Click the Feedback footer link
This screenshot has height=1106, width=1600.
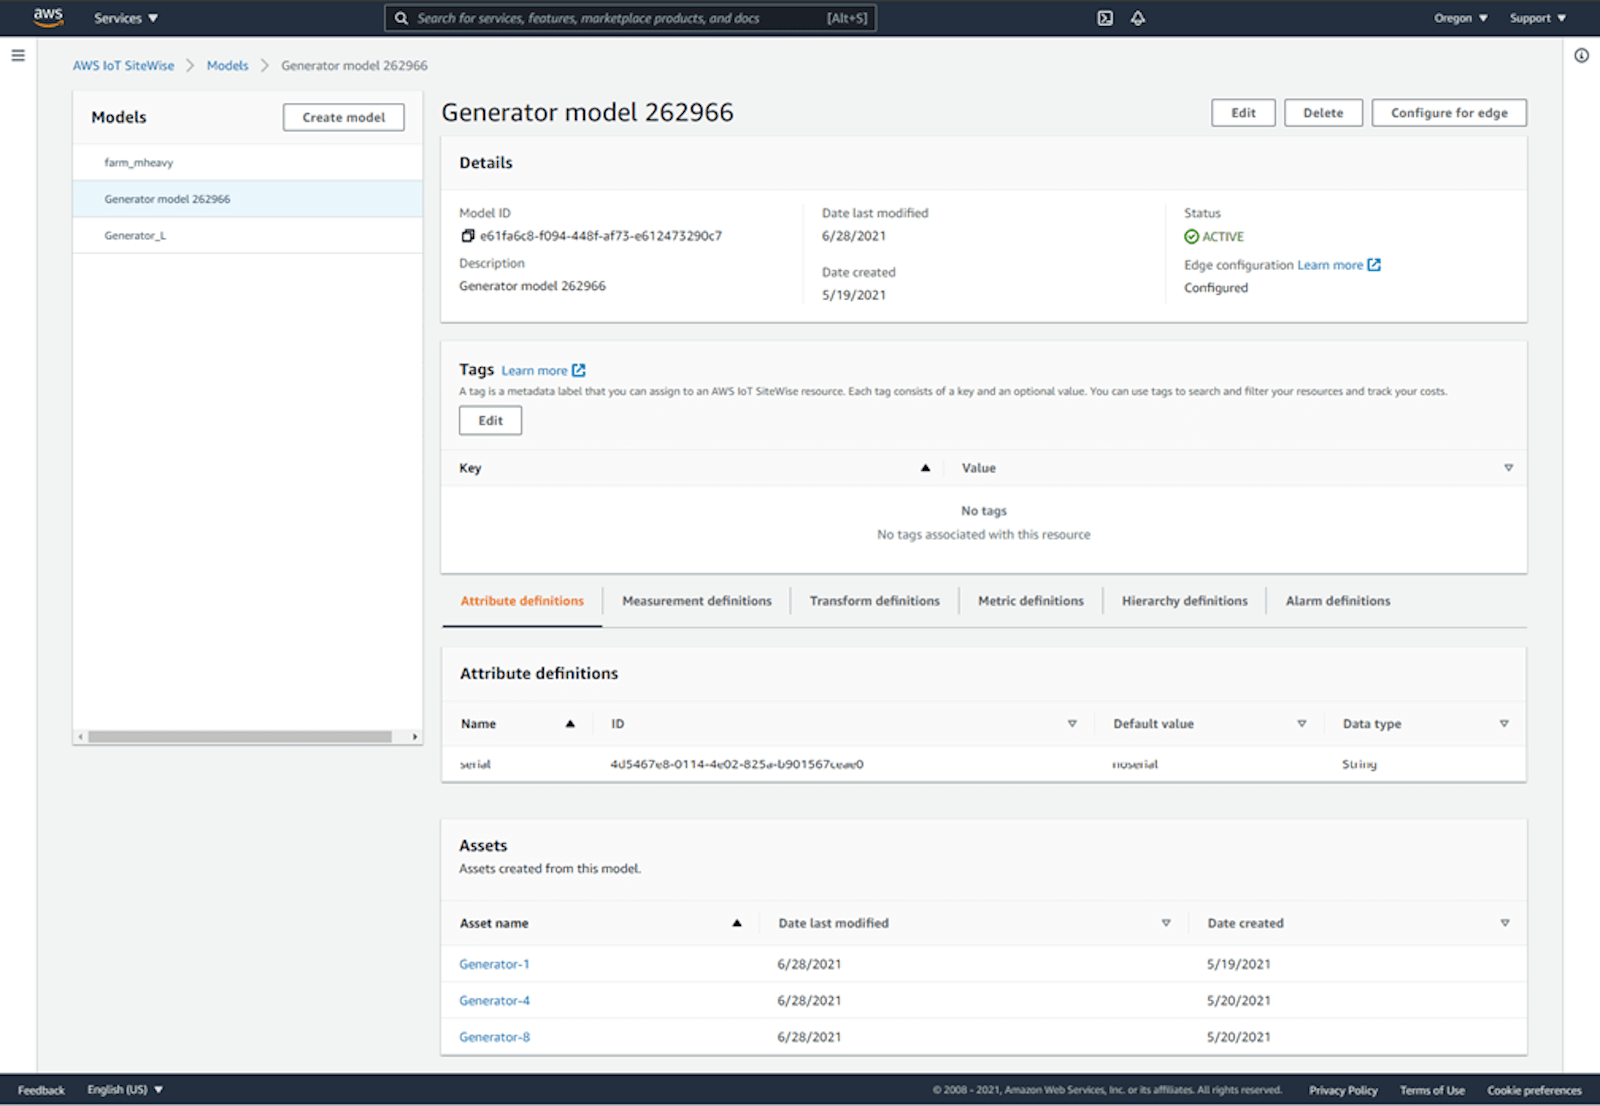pos(41,1090)
